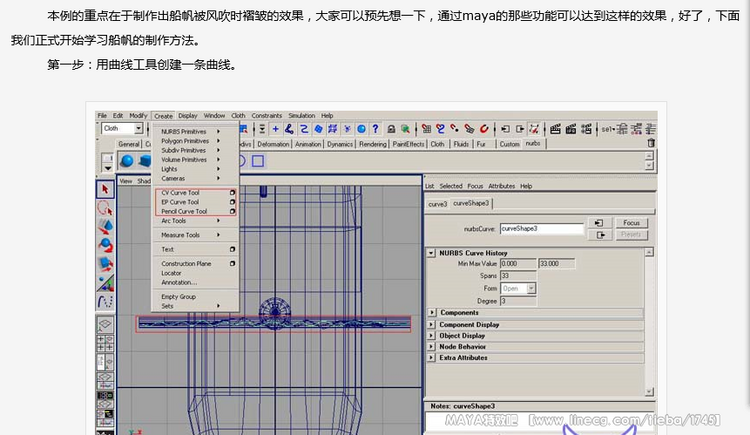Open the CV Curve Tool options box
The height and width of the screenshot is (435, 750).
point(232,193)
